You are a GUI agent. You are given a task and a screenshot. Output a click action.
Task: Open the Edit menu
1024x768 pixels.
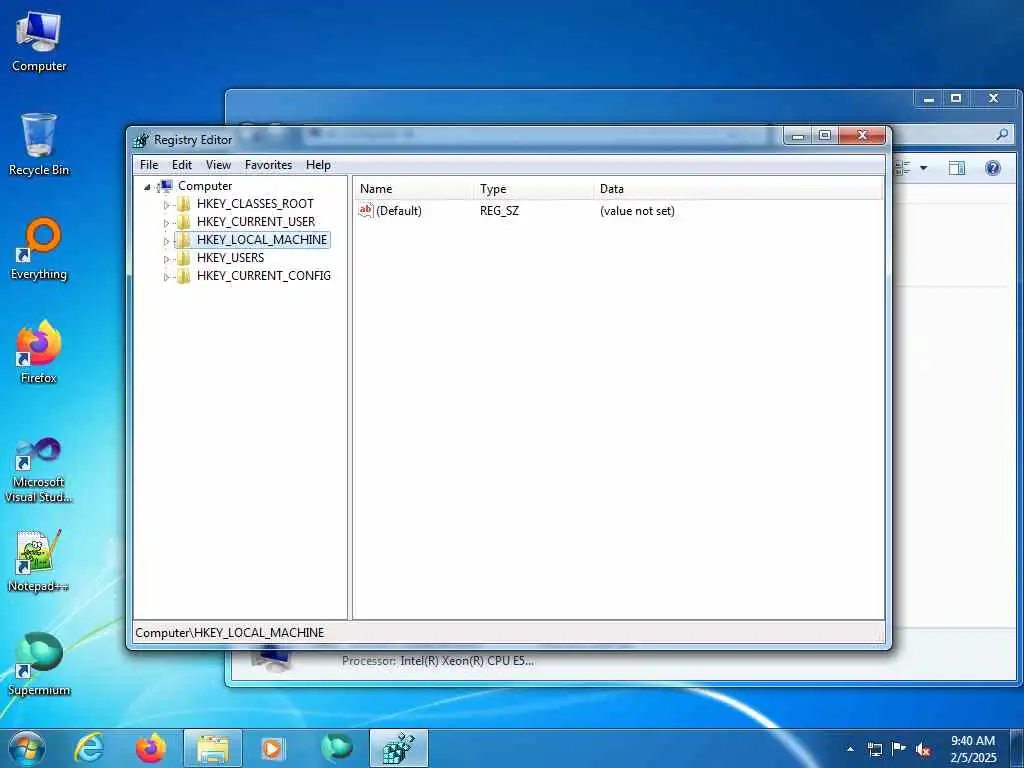coord(182,165)
